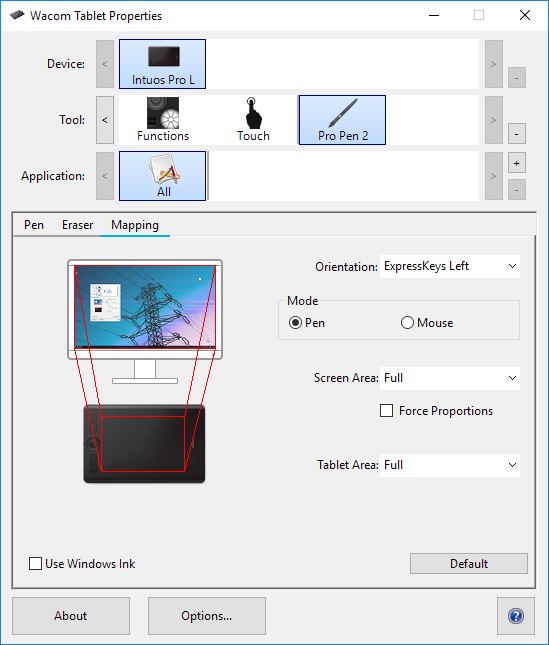Select Mouse mode radio button

pos(407,322)
